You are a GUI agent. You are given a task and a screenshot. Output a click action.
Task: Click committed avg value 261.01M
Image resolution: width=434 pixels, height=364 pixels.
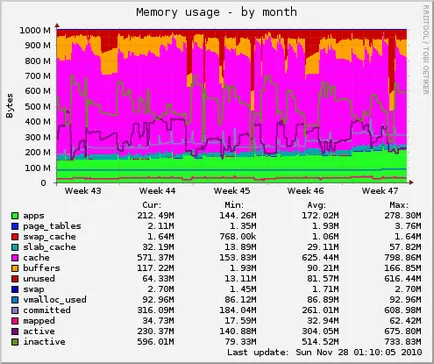pos(320,310)
